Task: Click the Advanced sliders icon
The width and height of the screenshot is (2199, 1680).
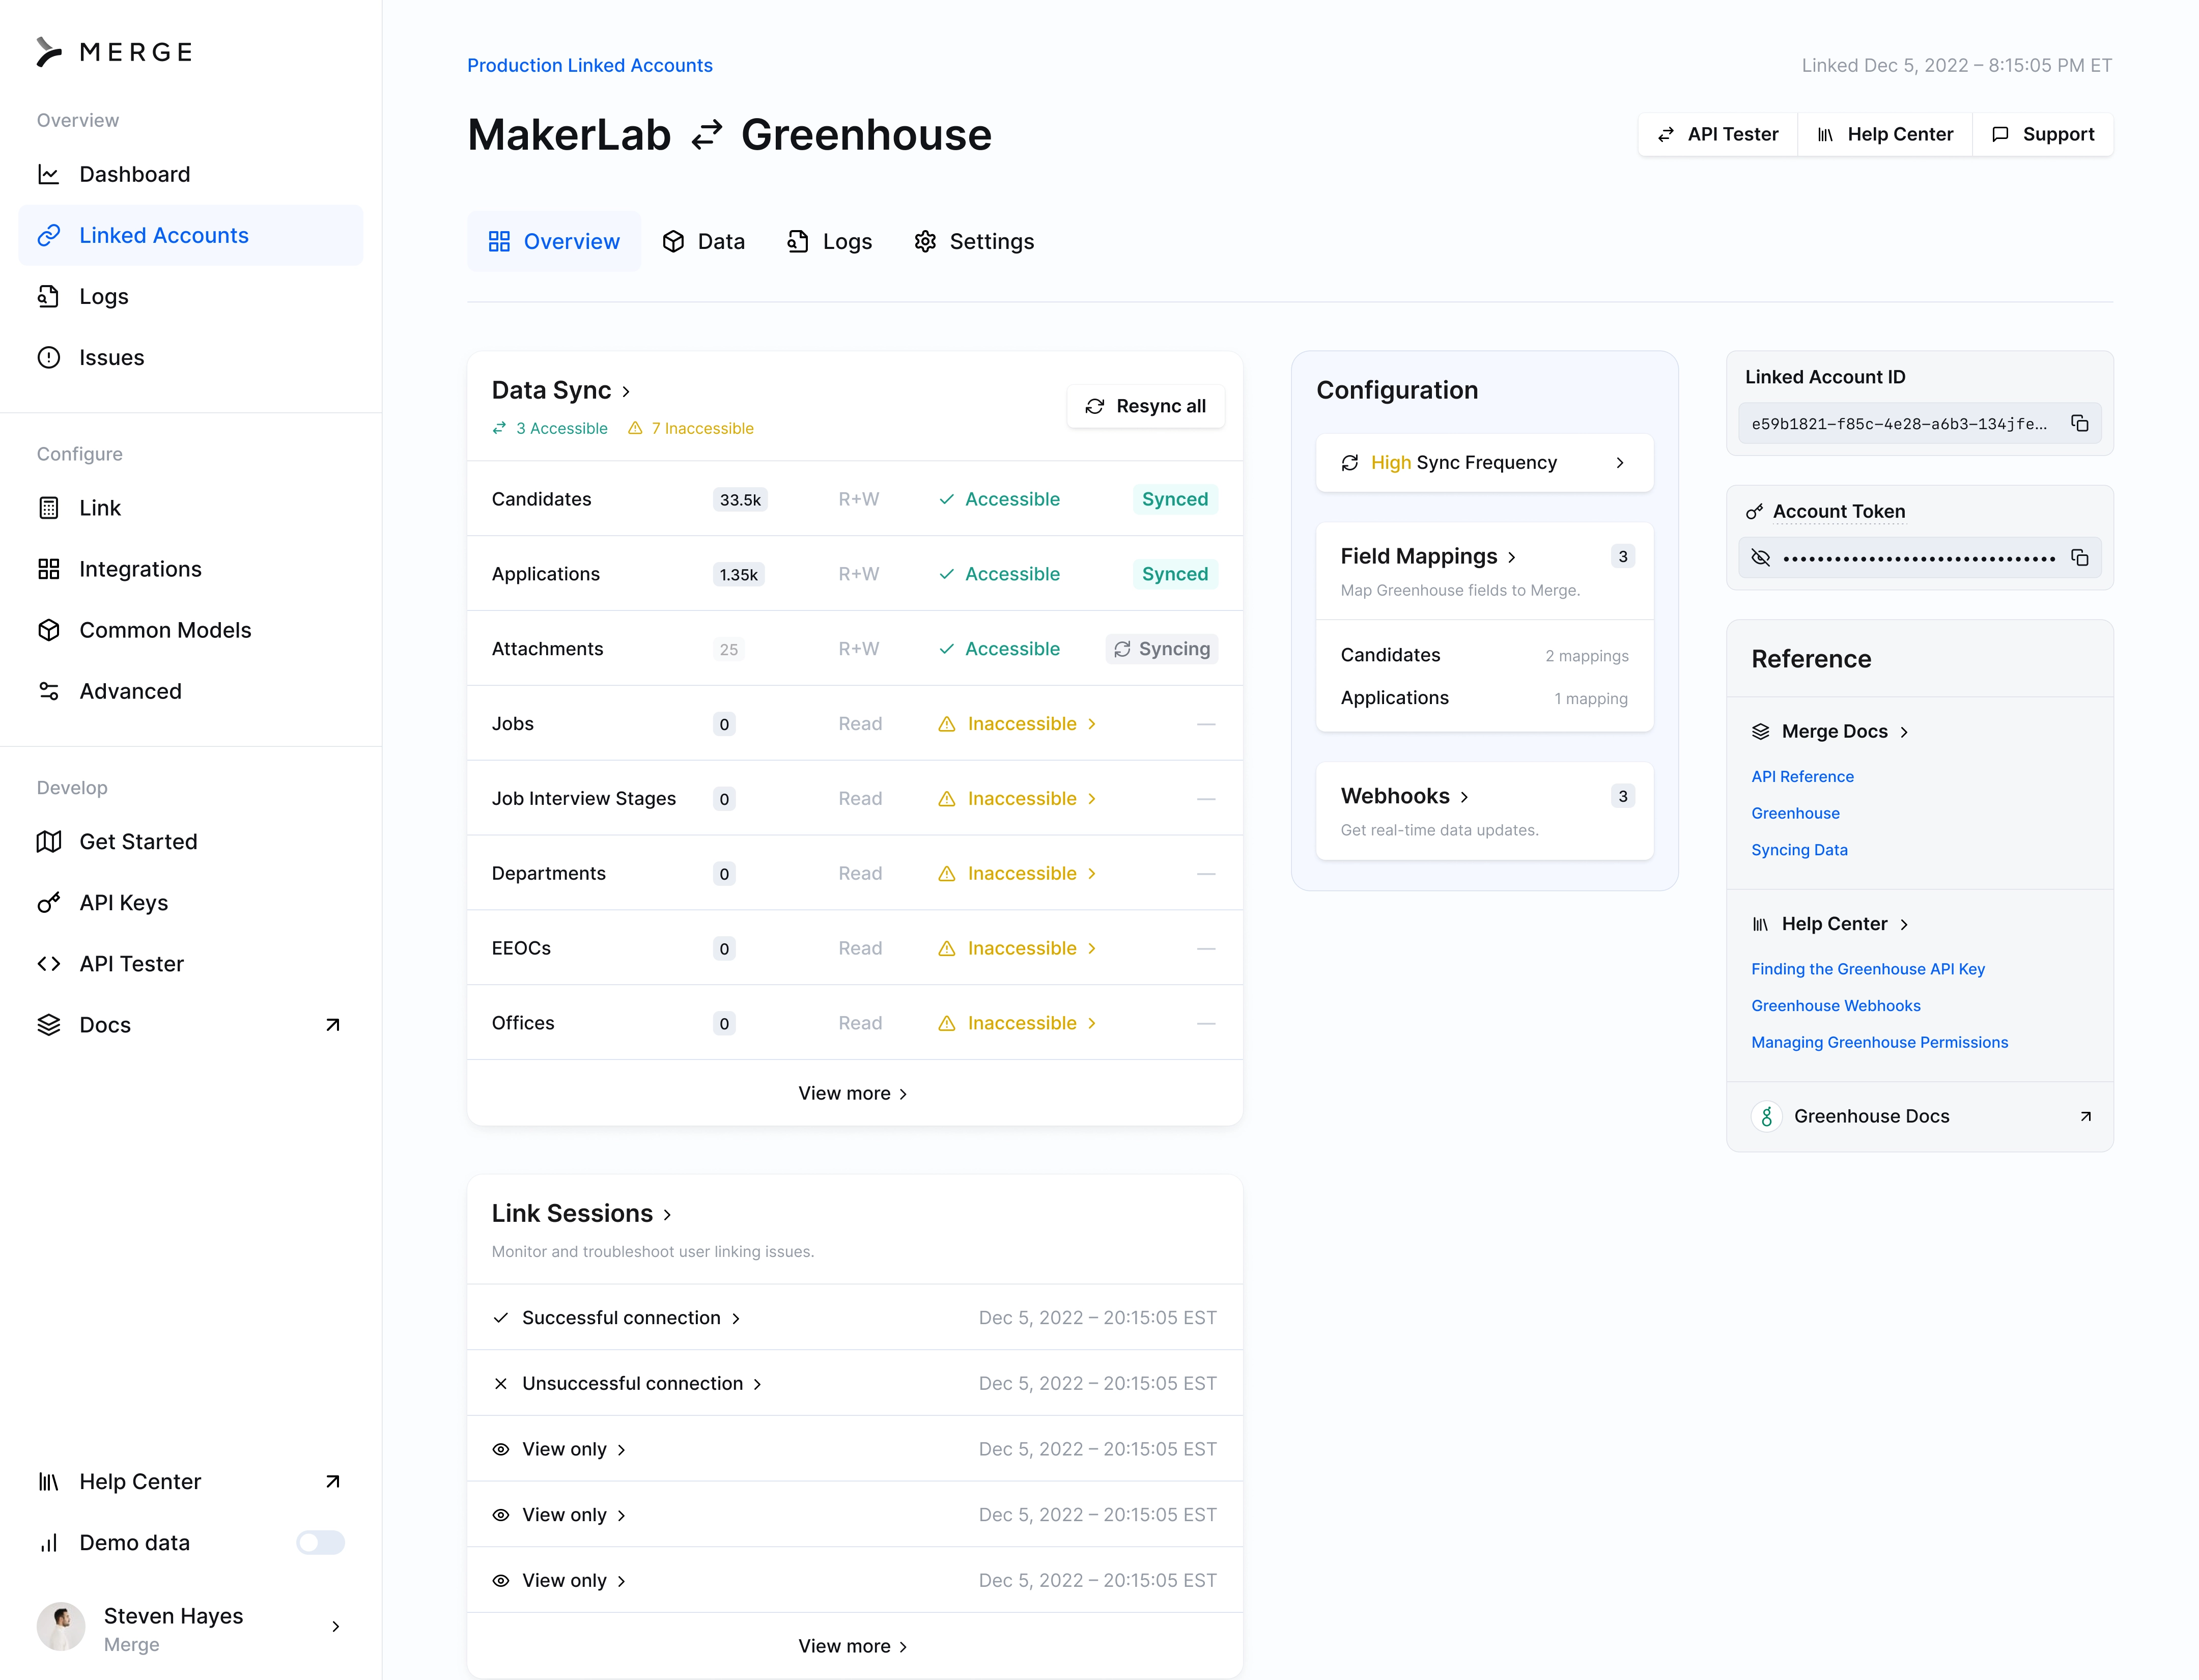Action: (x=48, y=691)
